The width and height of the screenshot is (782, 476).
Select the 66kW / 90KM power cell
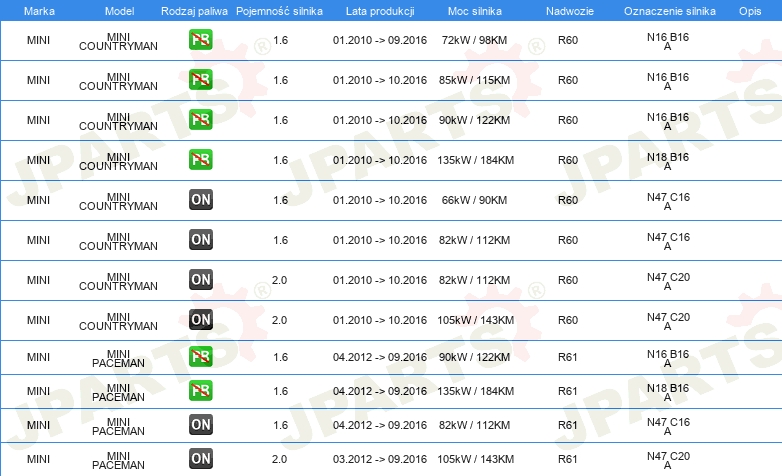pyautogui.click(x=474, y=200)
